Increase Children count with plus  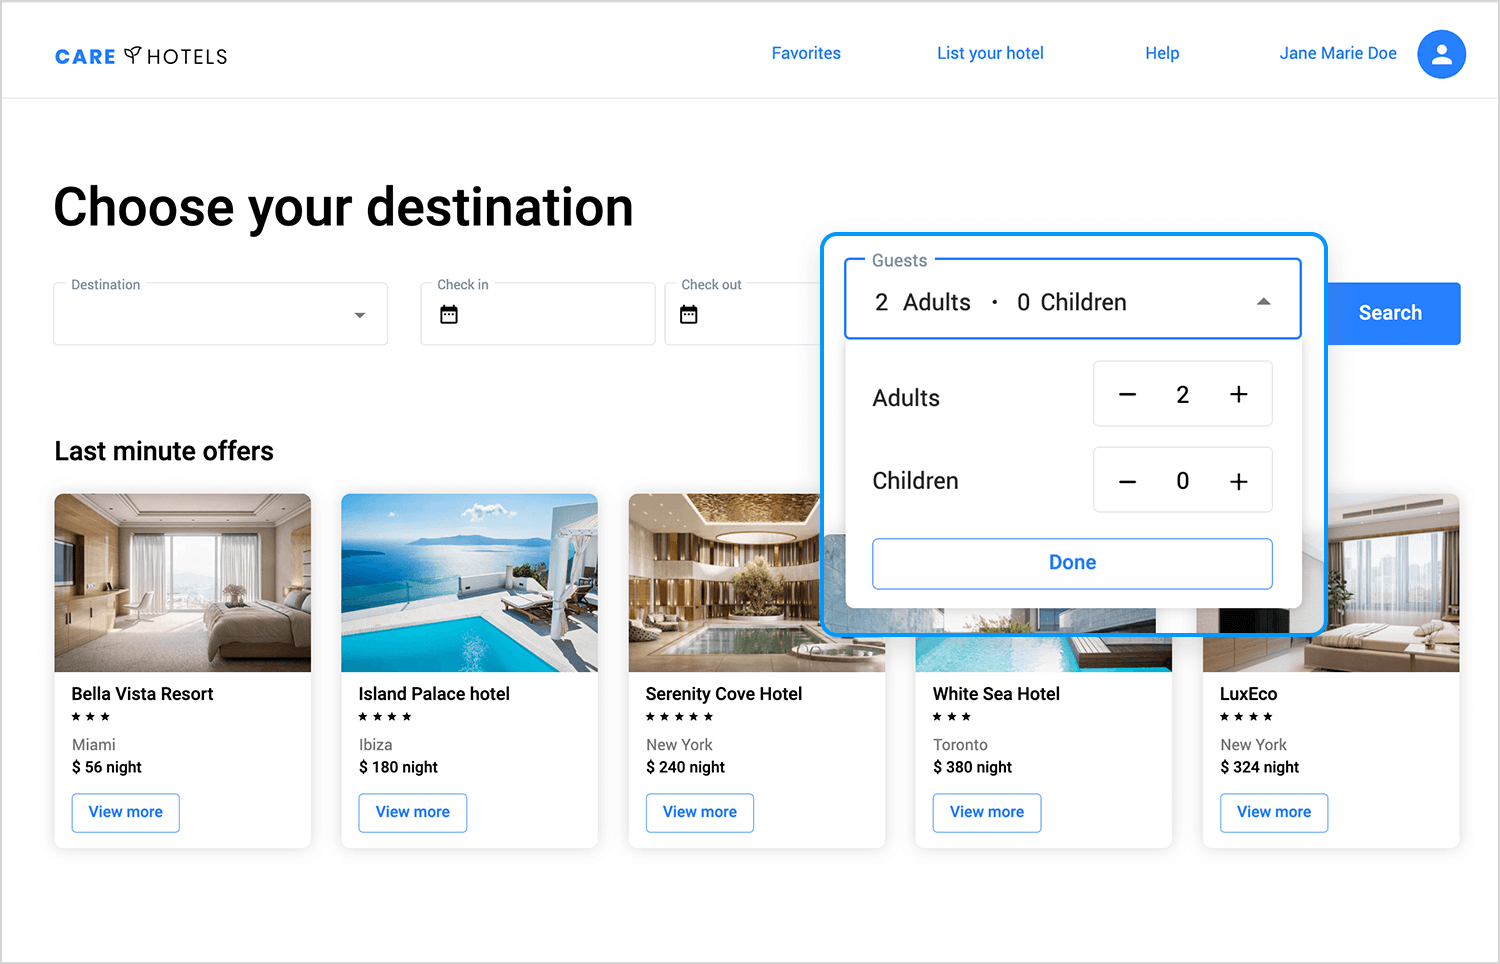click(x=1238, y=481)
